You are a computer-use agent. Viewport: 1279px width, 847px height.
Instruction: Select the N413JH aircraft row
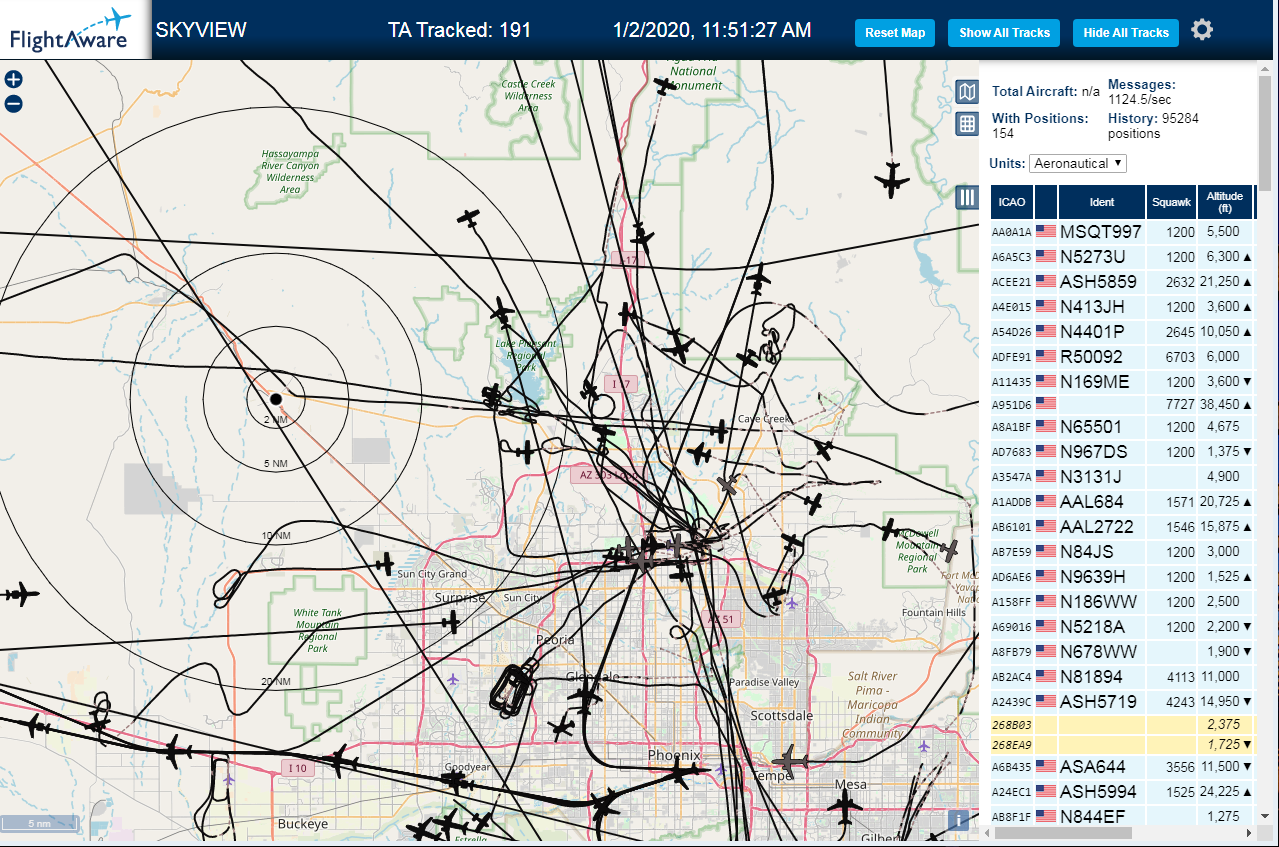tap(1122, 307)
